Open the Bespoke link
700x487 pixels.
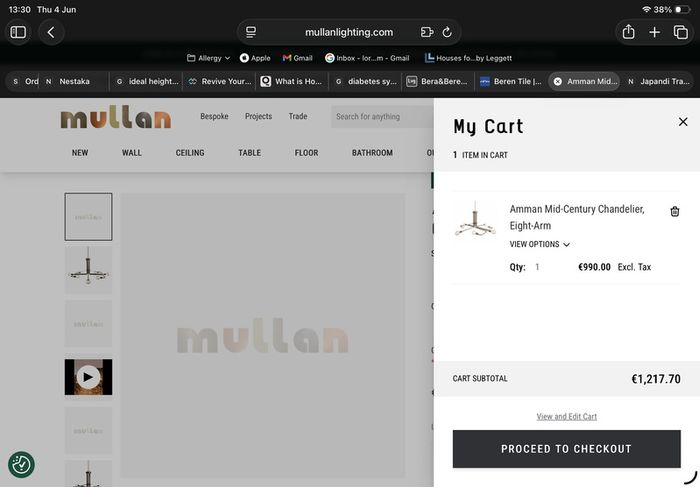[214, 116]
